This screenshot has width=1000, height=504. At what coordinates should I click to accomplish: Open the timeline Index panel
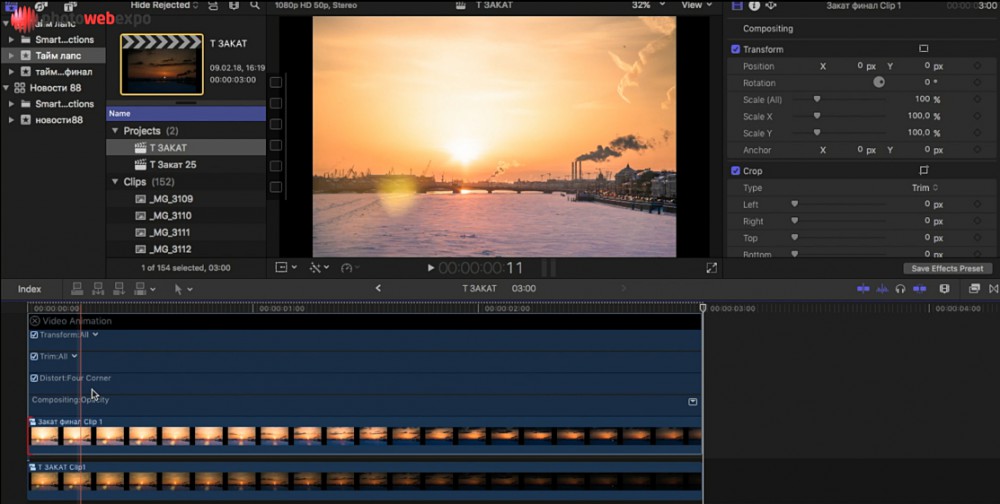(30, 289)
